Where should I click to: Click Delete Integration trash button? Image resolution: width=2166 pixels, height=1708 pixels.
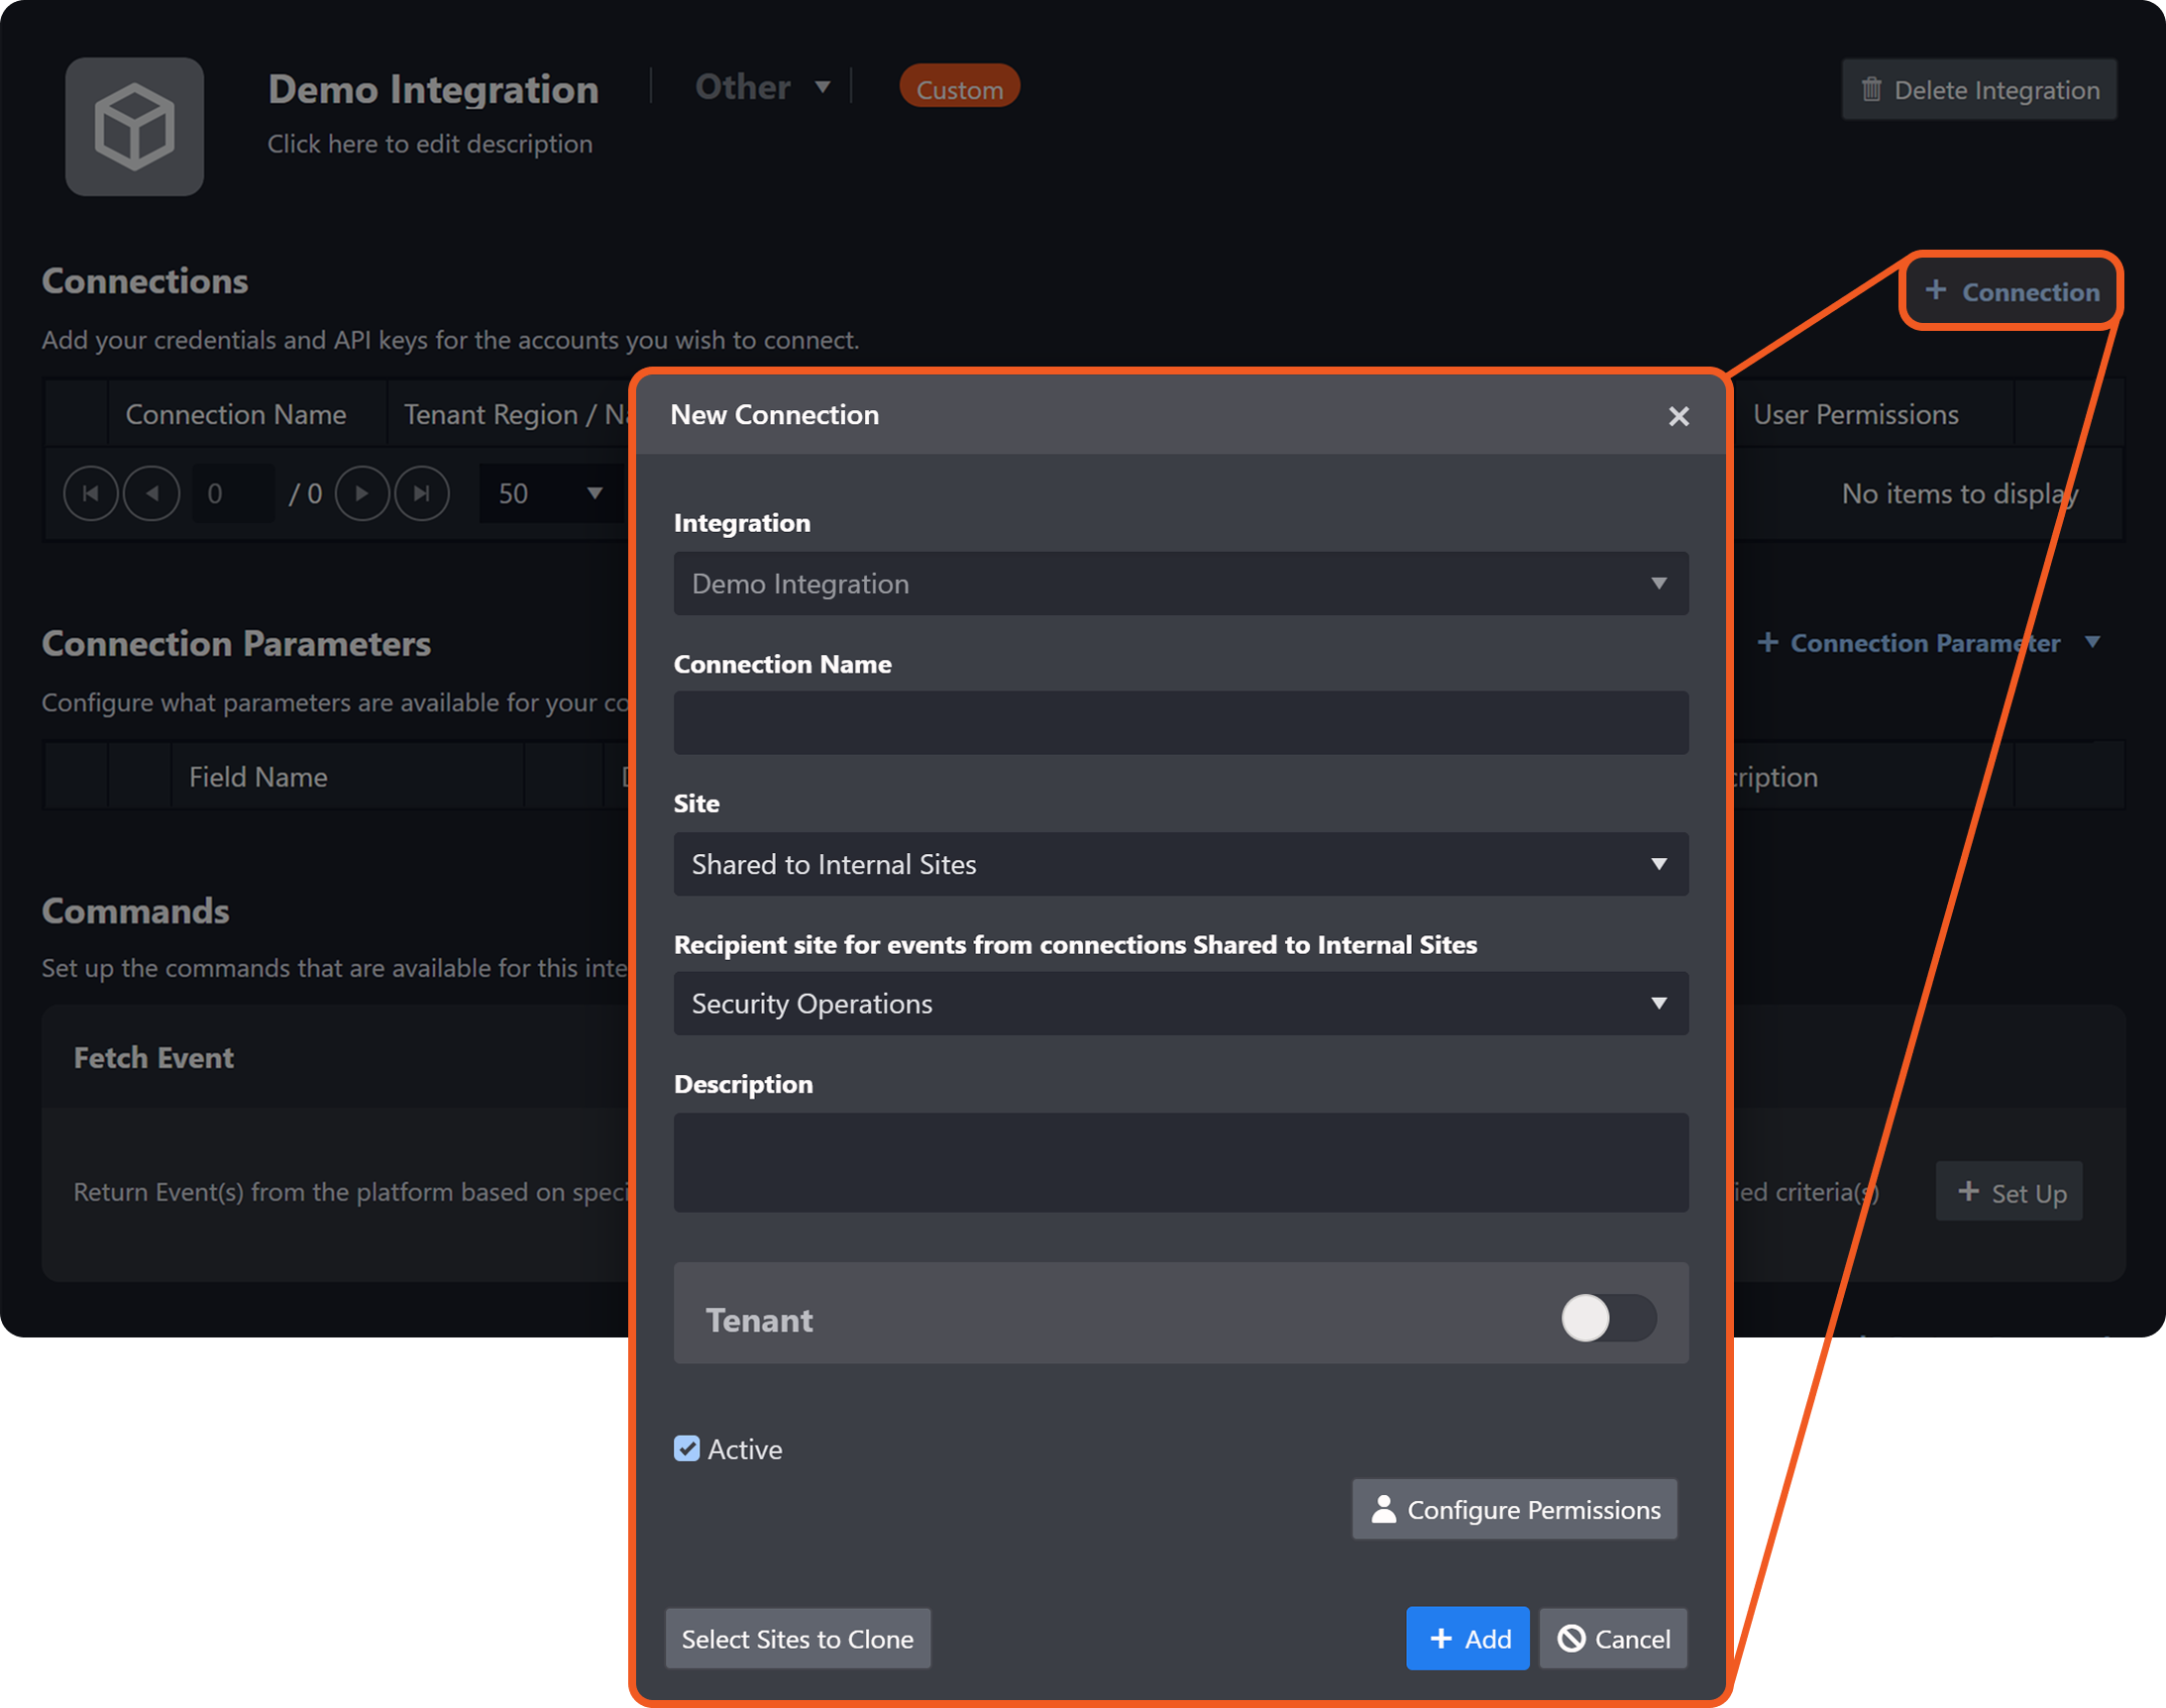click(1979, 90)
